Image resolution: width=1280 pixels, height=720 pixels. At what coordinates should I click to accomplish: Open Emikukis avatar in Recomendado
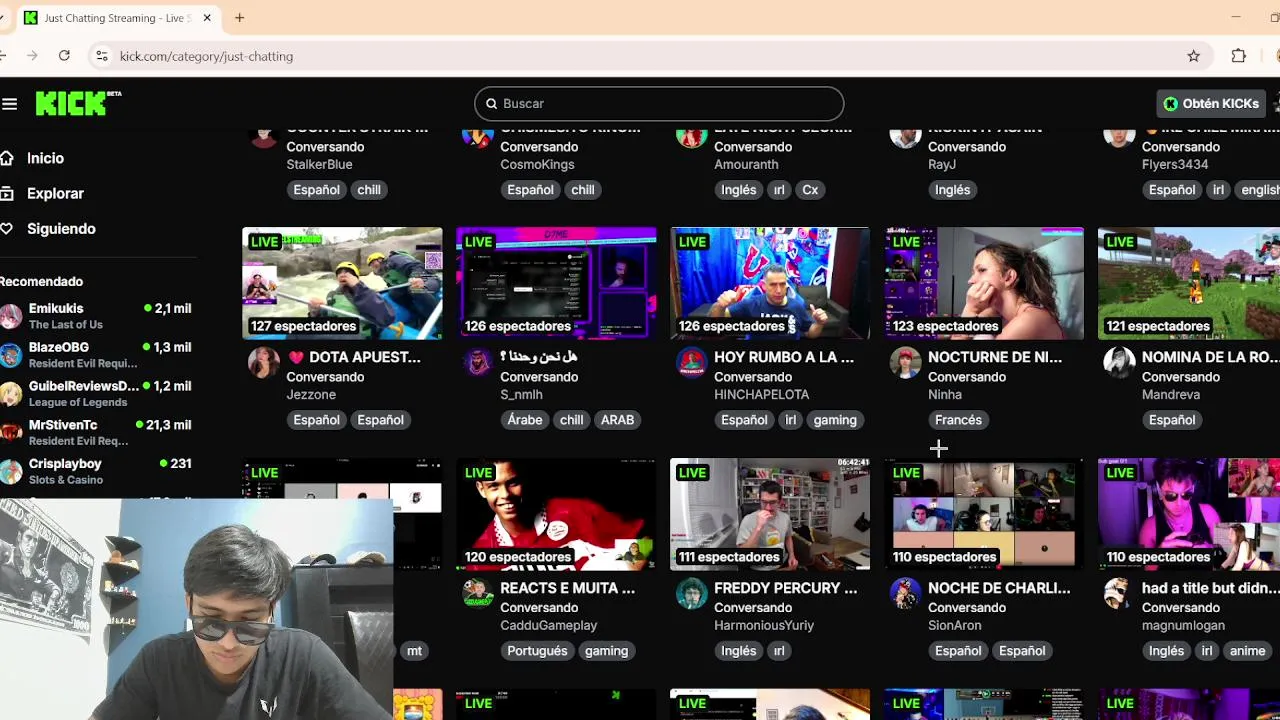tap(10, 316)
